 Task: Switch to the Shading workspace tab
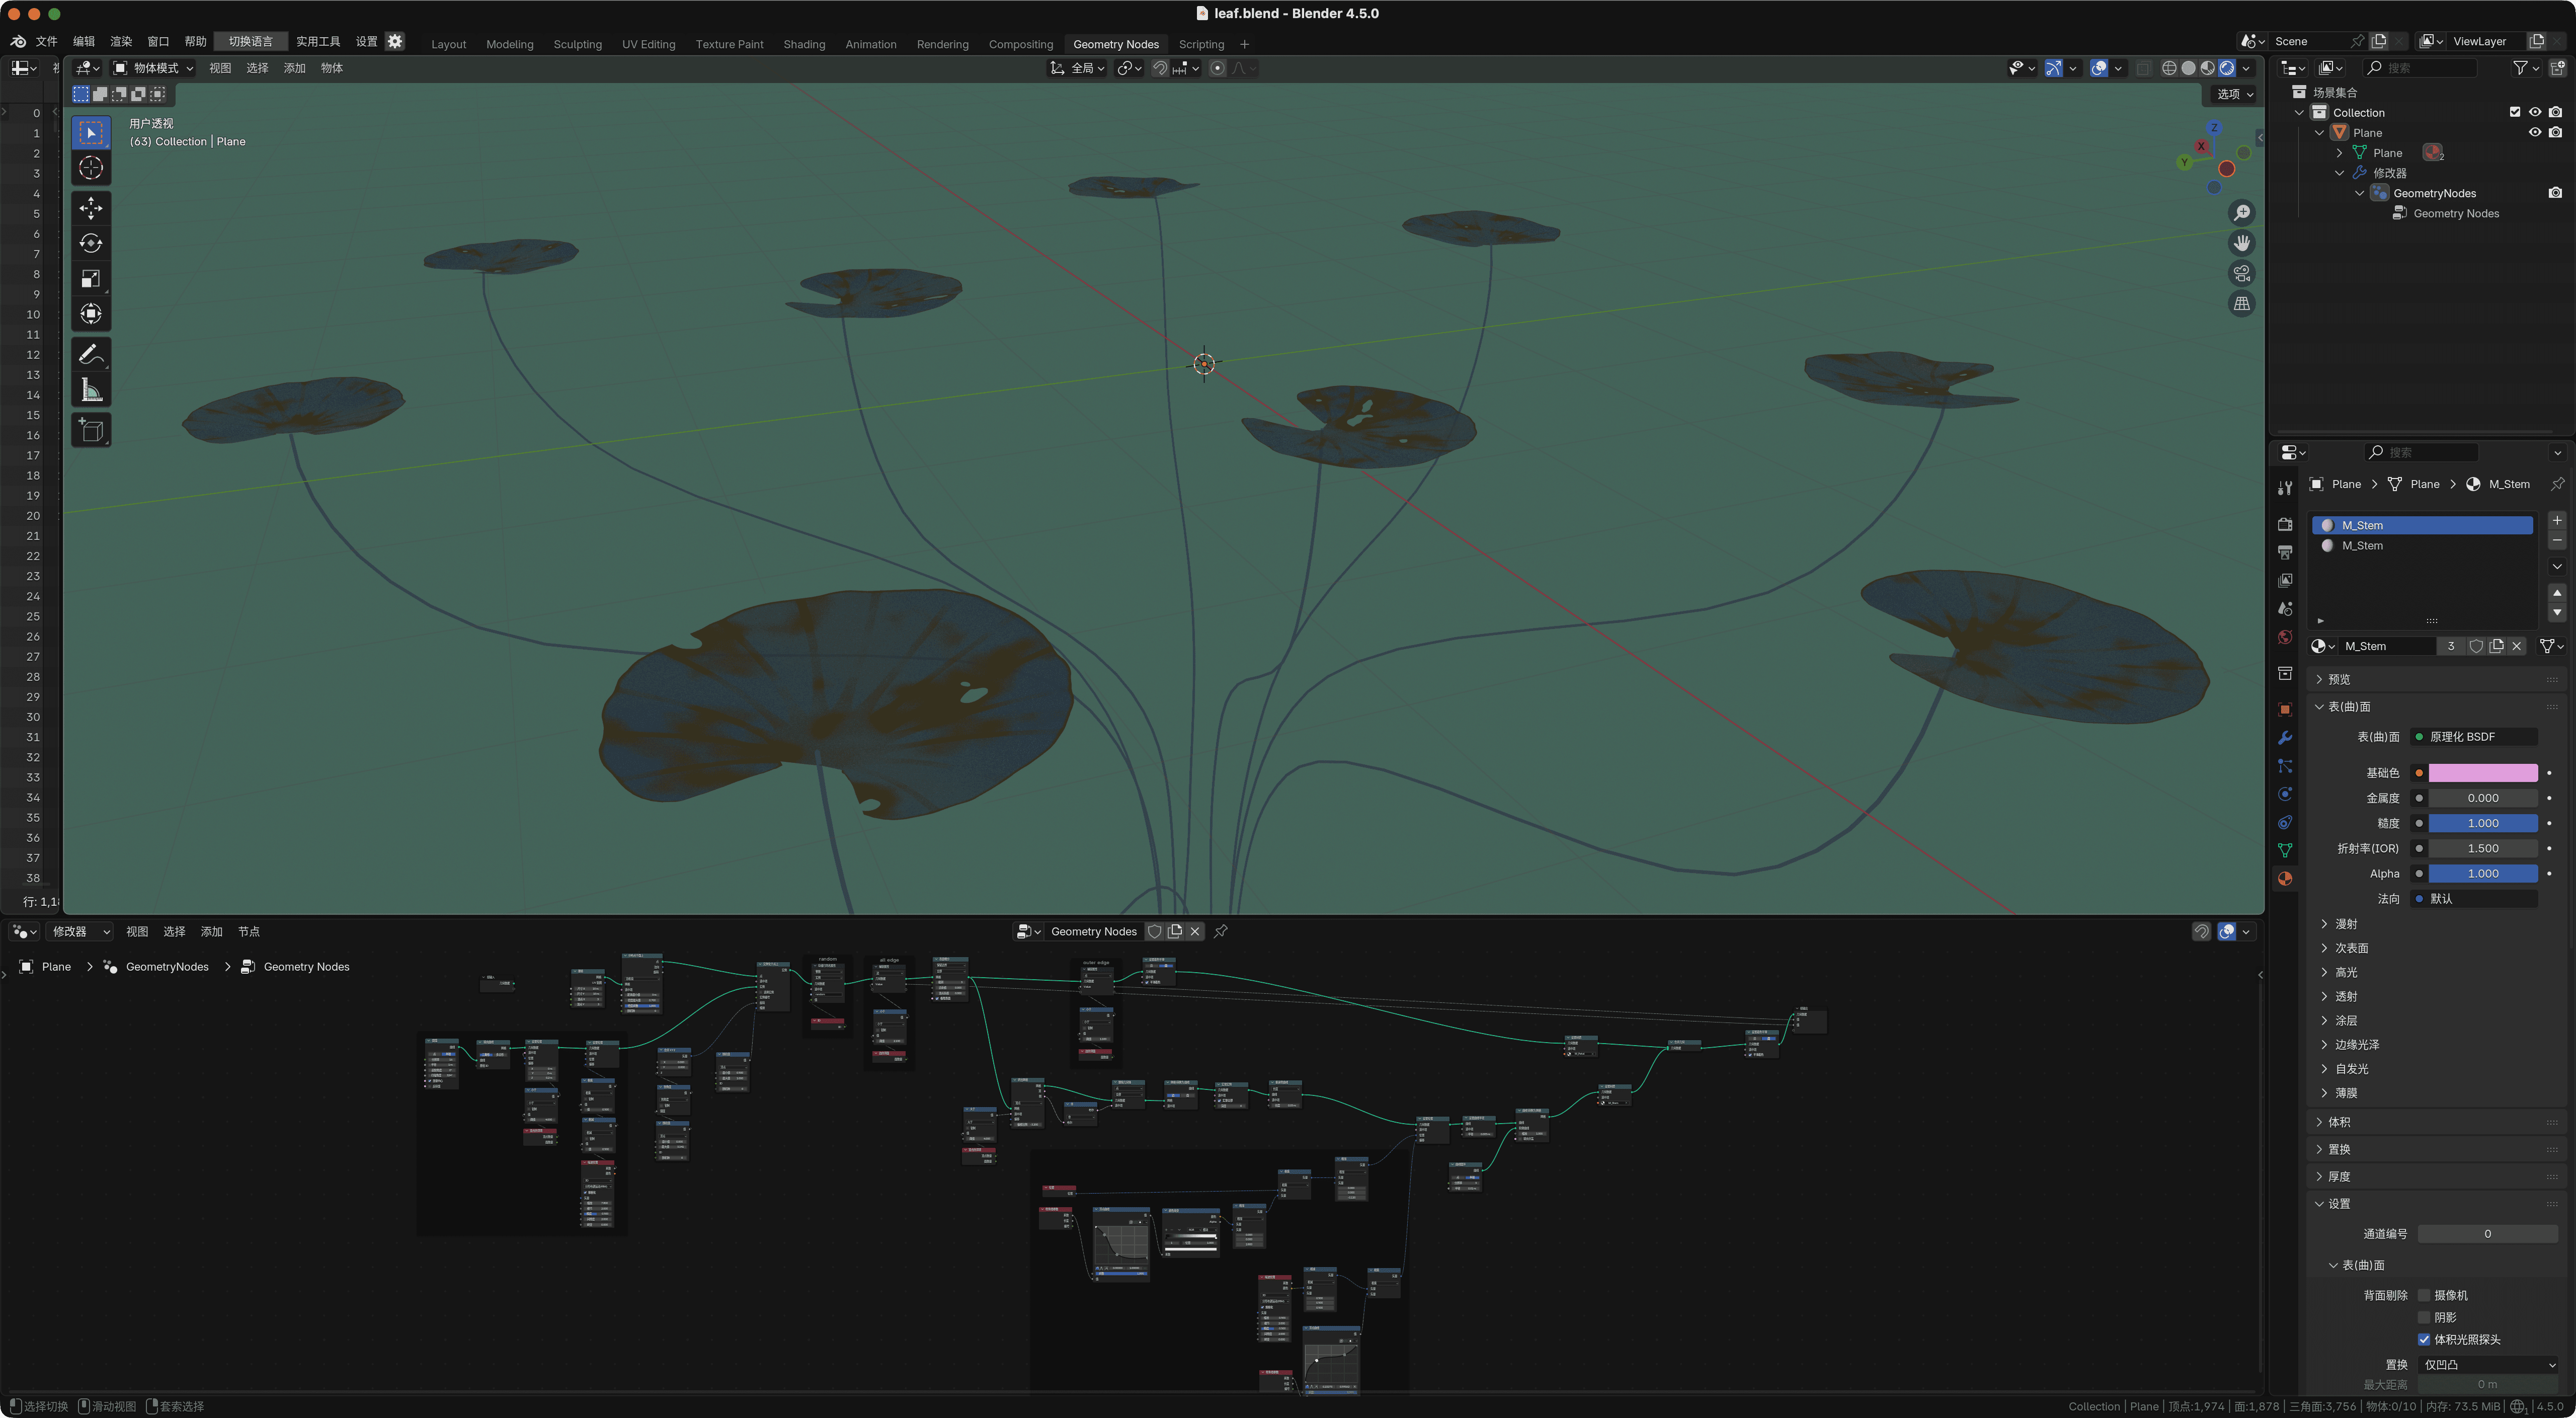[x=803, y=44]
